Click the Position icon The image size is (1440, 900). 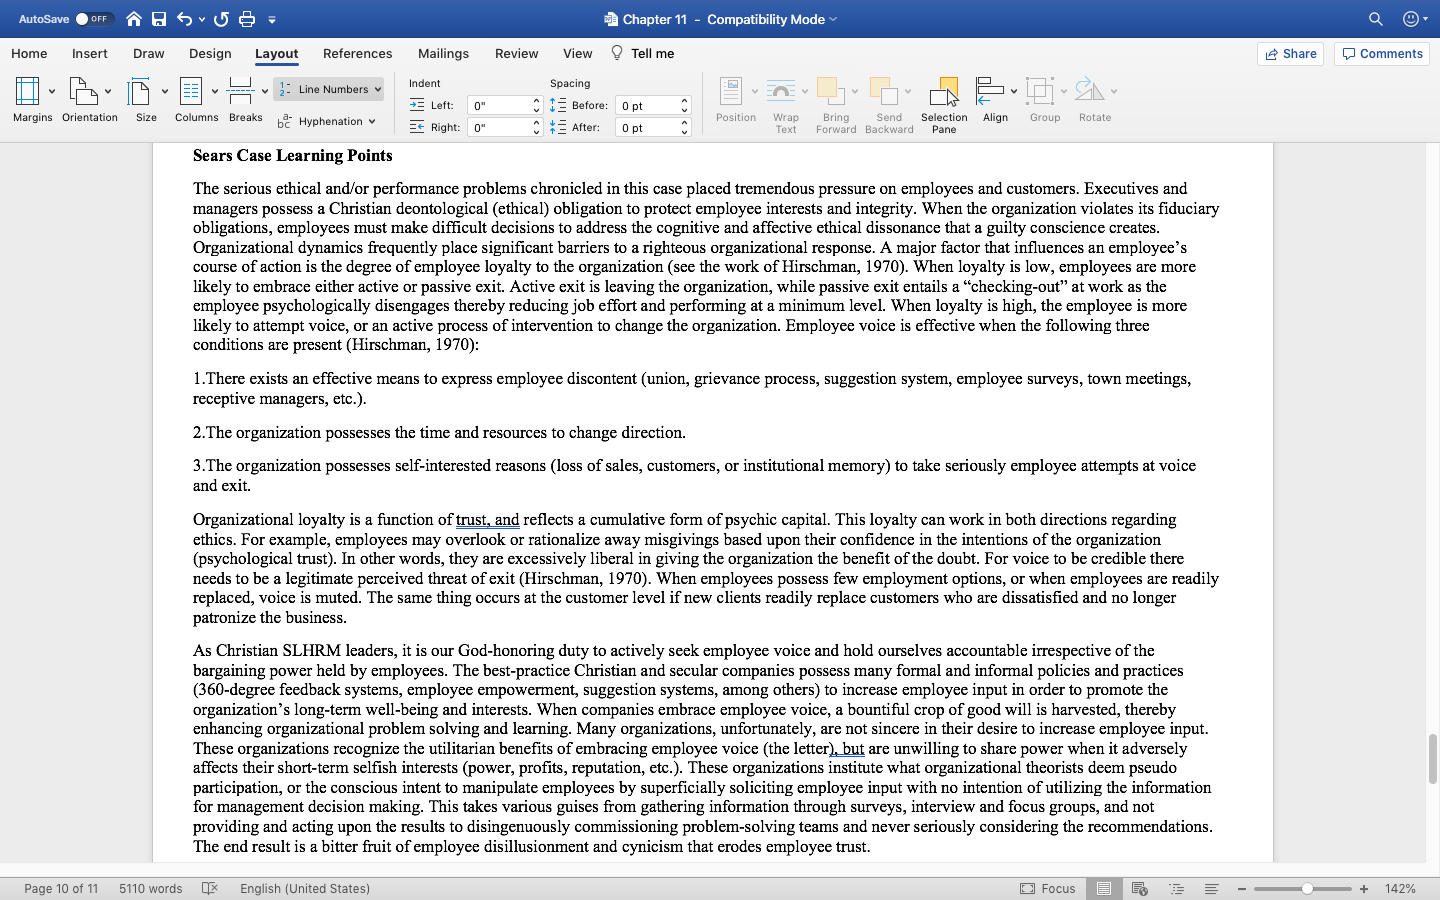[x=731, y=91]
